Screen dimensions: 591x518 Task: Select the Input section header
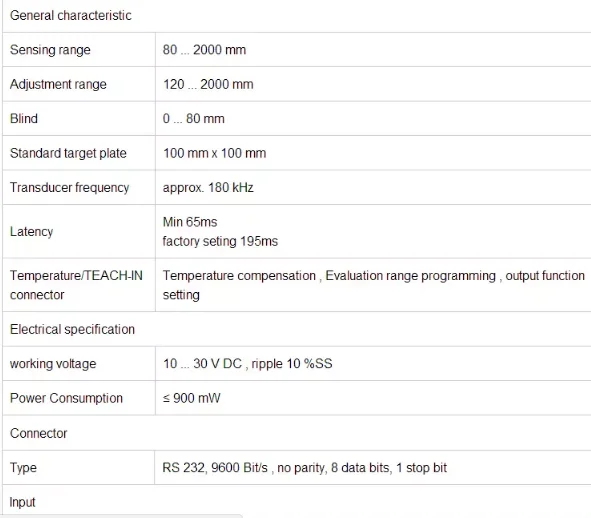pyautogui.click(x=22, y=502)
